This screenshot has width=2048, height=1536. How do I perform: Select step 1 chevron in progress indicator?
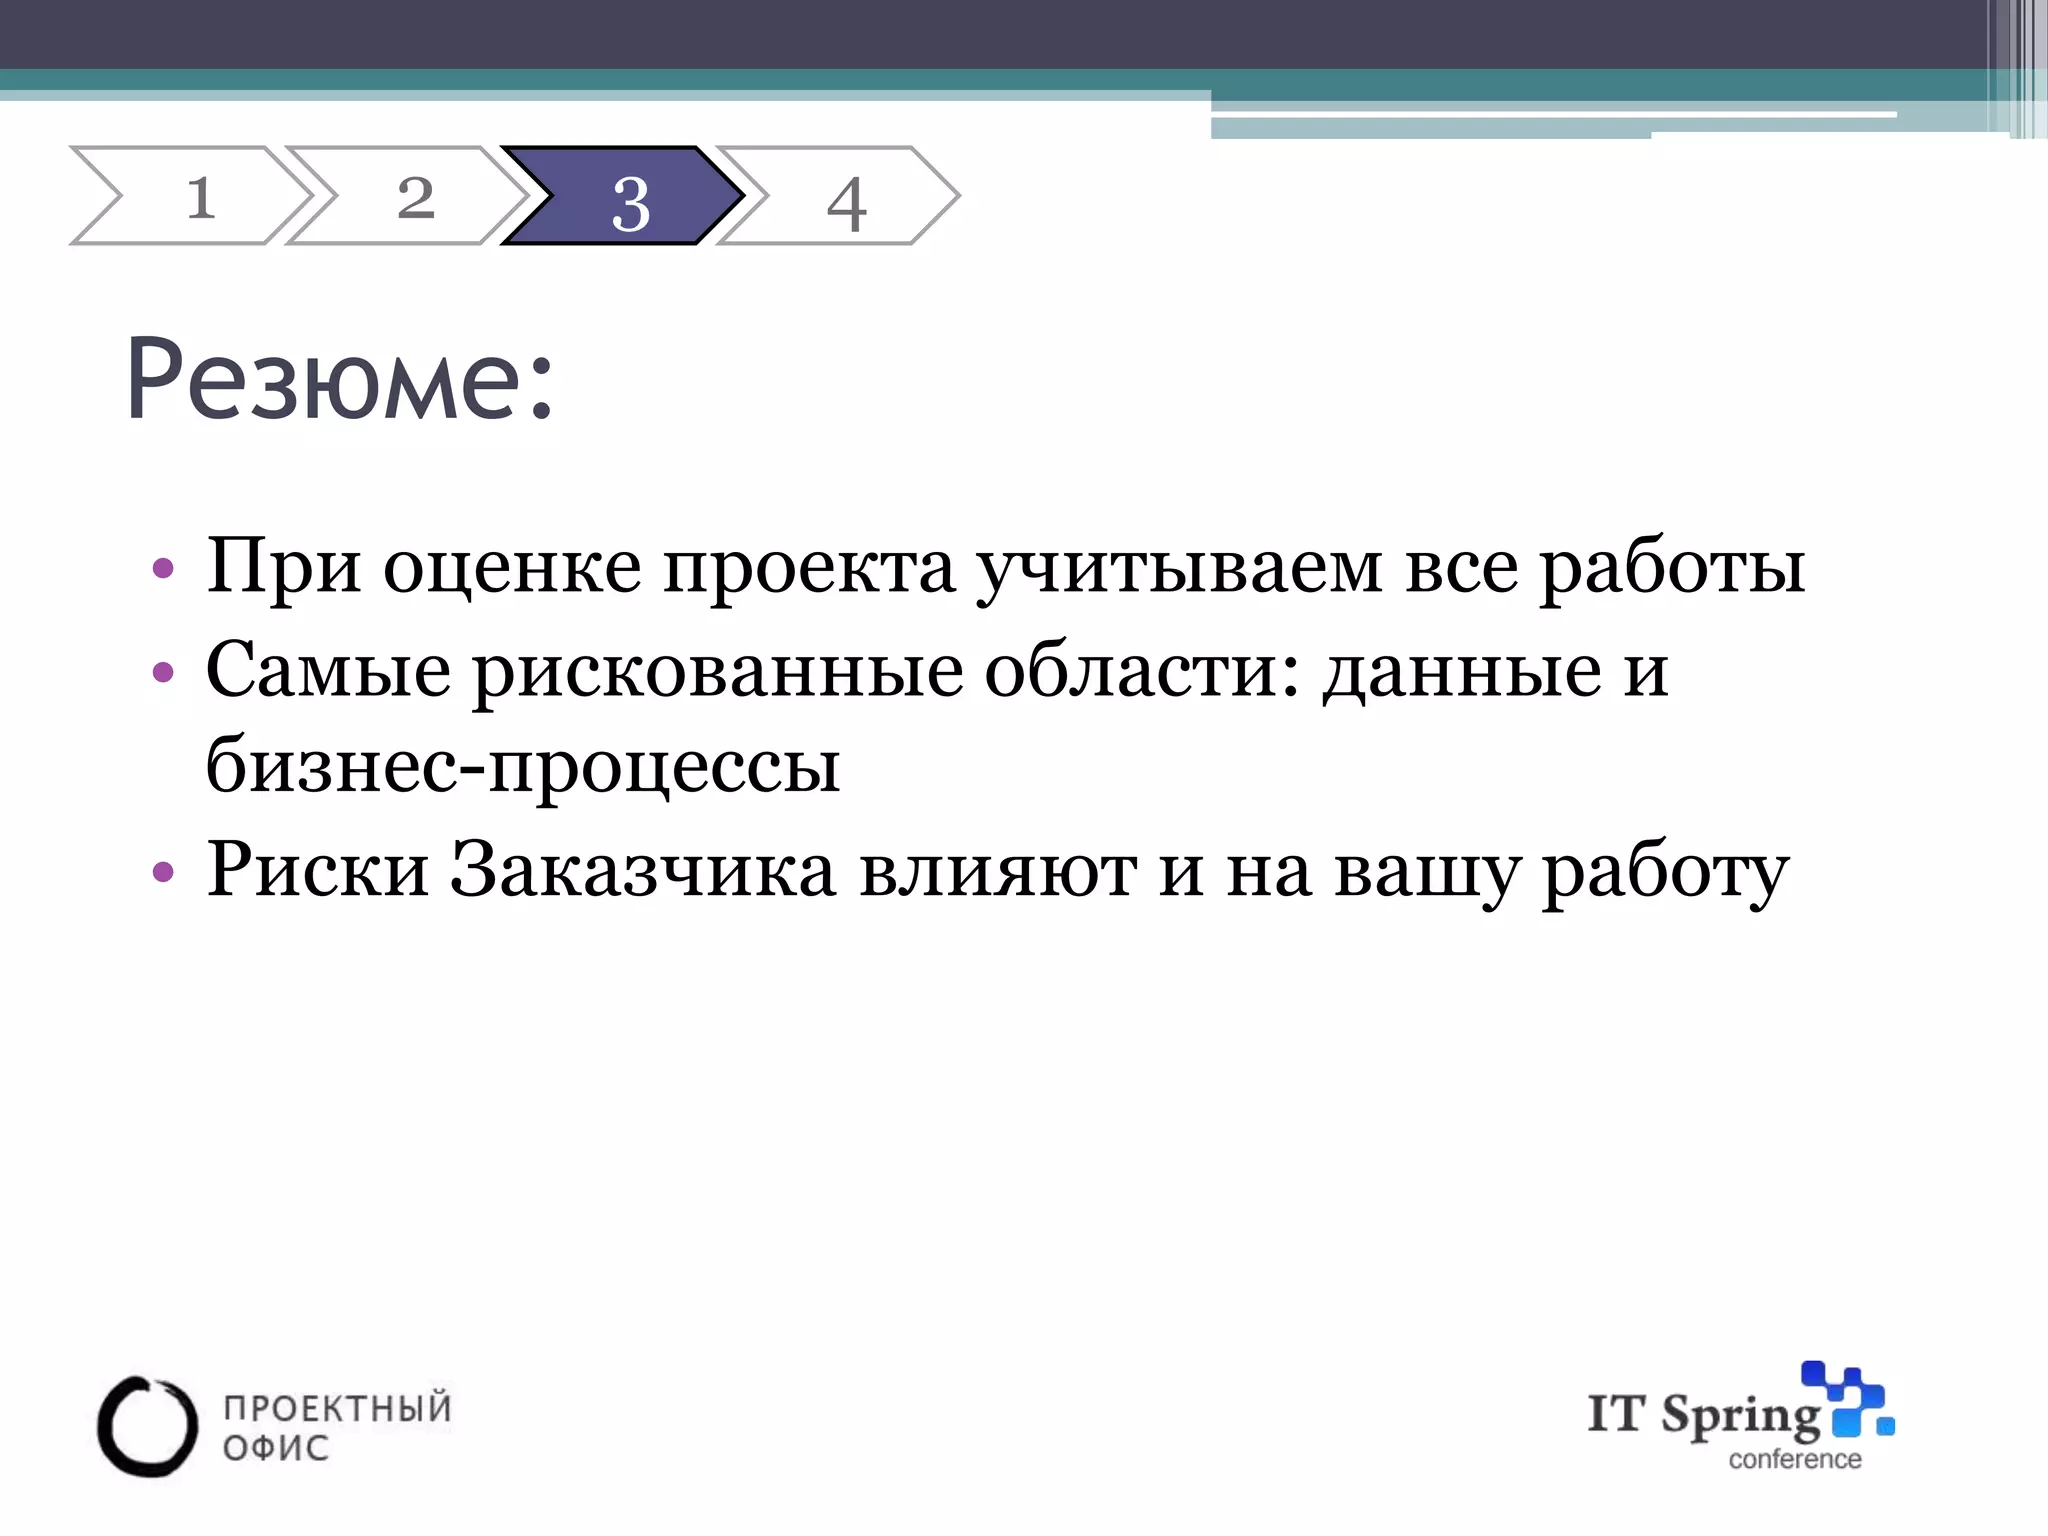[192, 196]
